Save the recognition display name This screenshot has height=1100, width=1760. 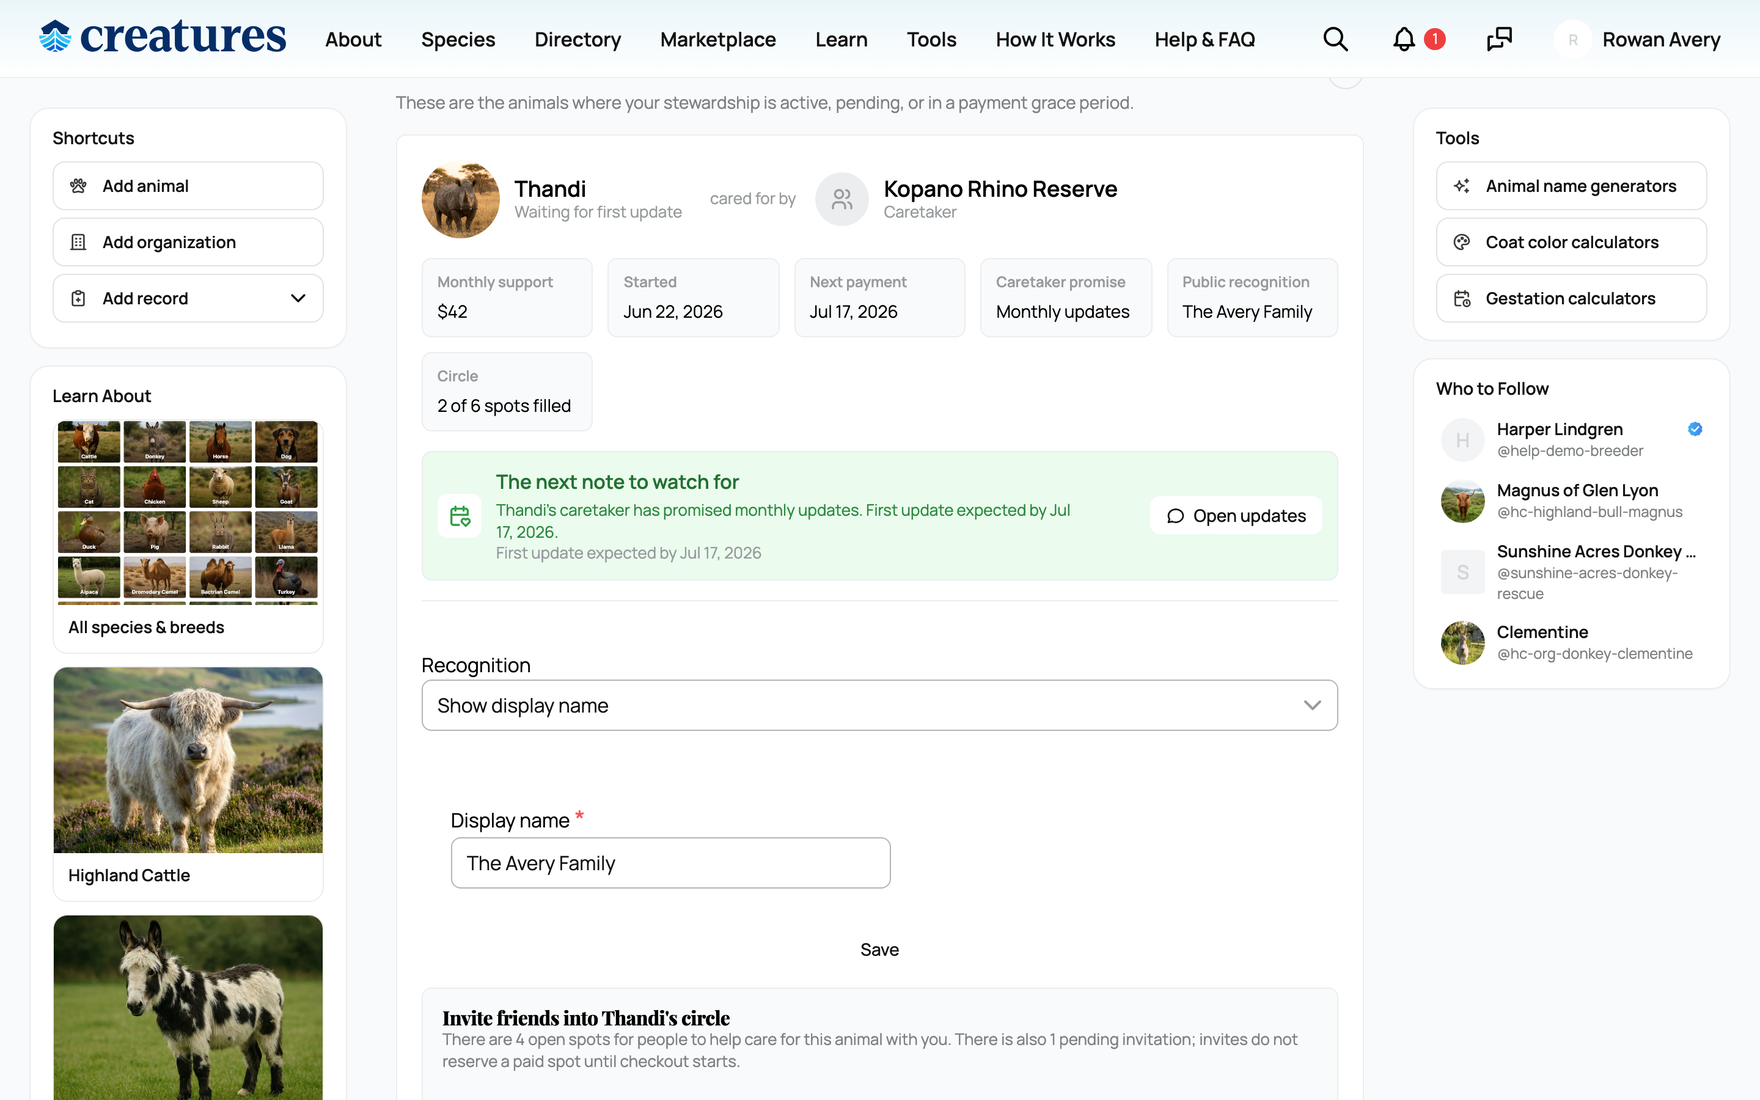tap(880, 950)
